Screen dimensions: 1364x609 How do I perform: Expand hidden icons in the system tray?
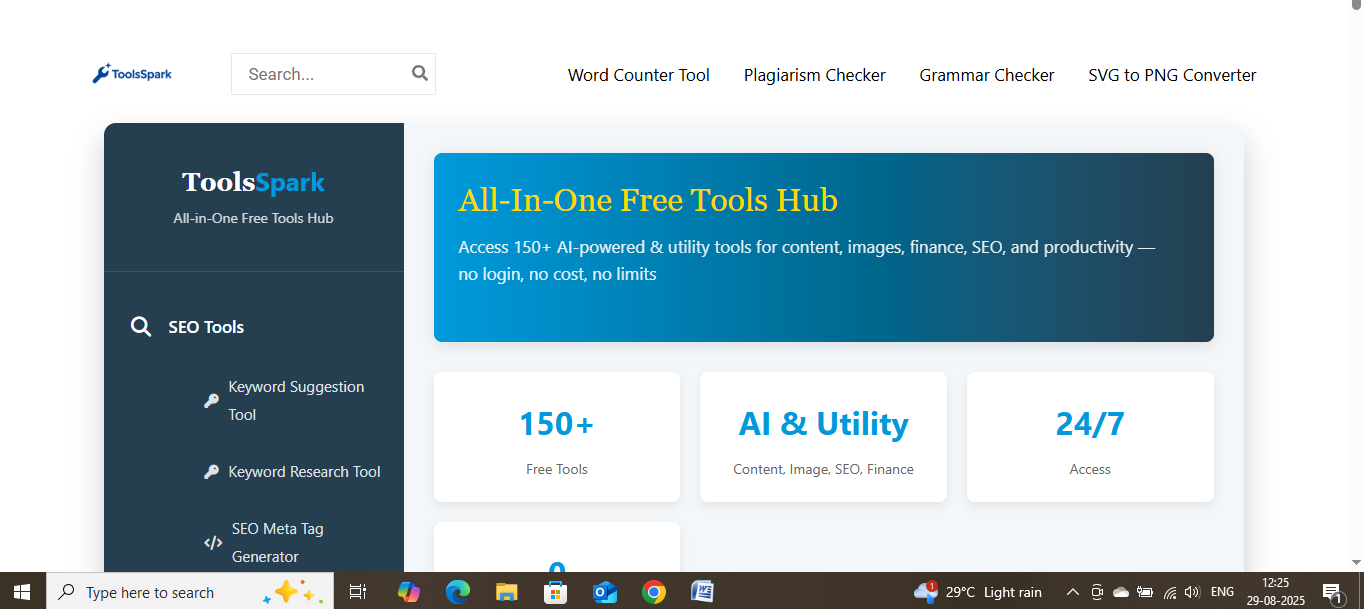point(1071,591)
